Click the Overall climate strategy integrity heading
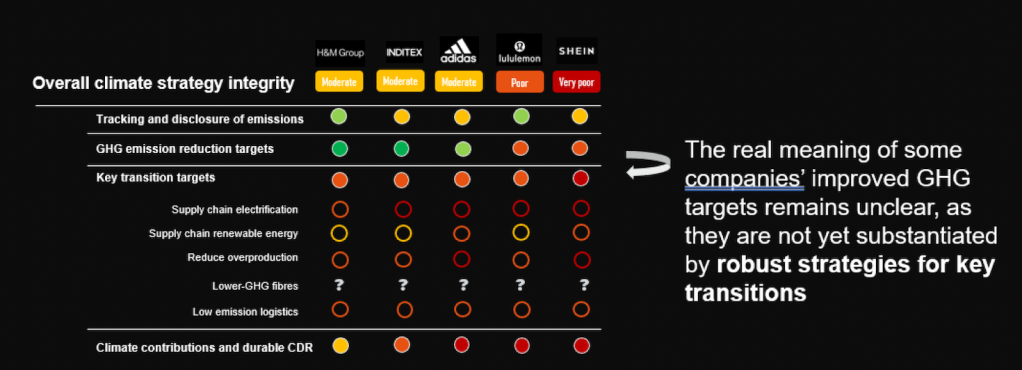This screenshot has width=1022, height=370. point(164,83)
